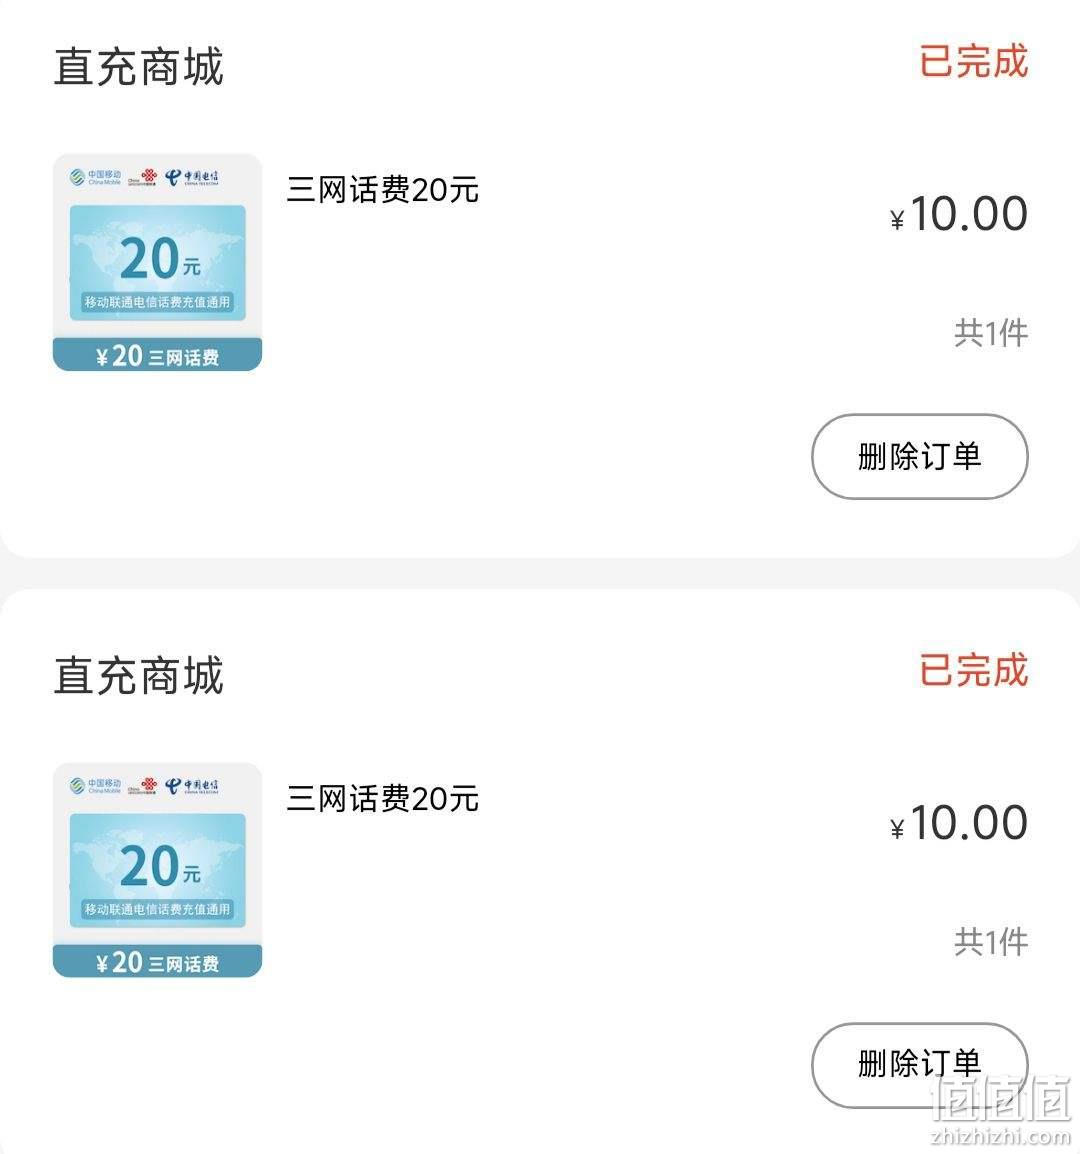Click China Telecom logo on second card
The image size is (1080, 1154).
pos(191,786)
